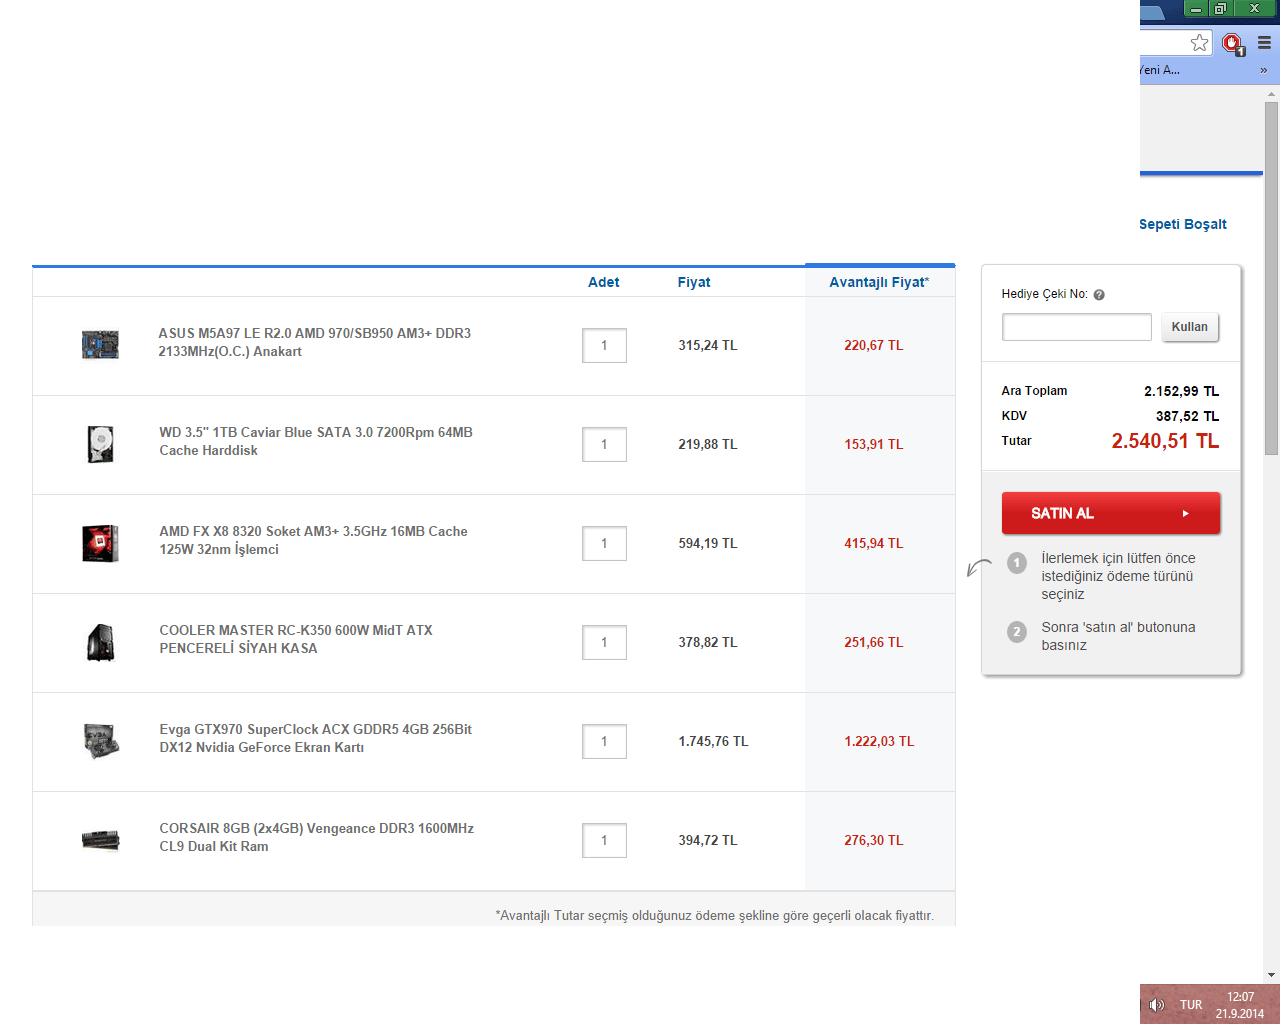
Task: Show more bookmarks with the double chevron
Action: (x=1264, y=70)
